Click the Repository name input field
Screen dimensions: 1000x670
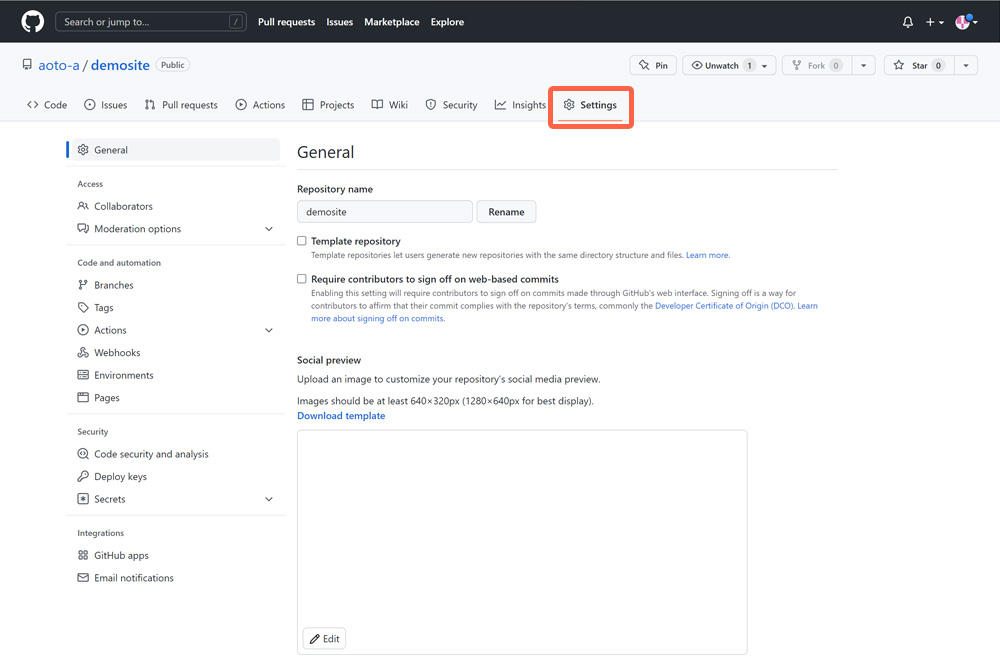coord(385,212)
